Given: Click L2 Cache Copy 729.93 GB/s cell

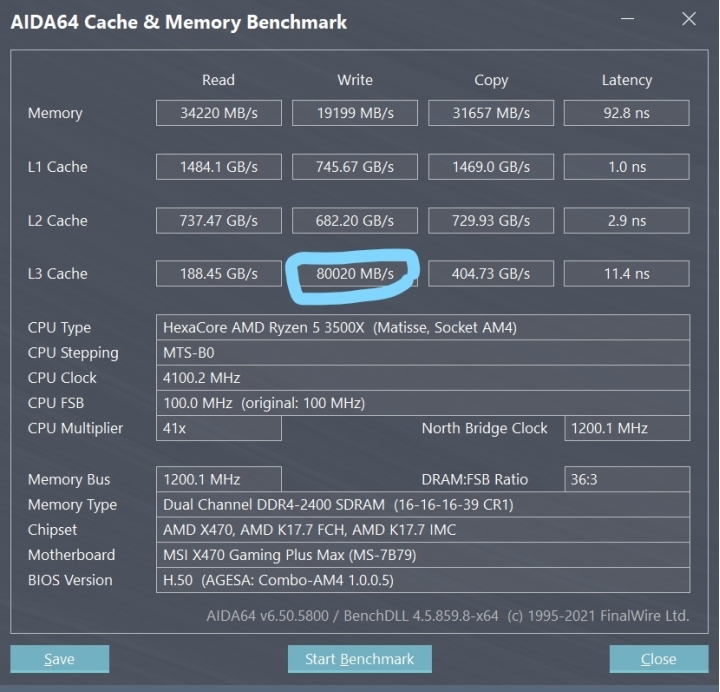Looking at the screenshot, I should click(x=491, y=220).
